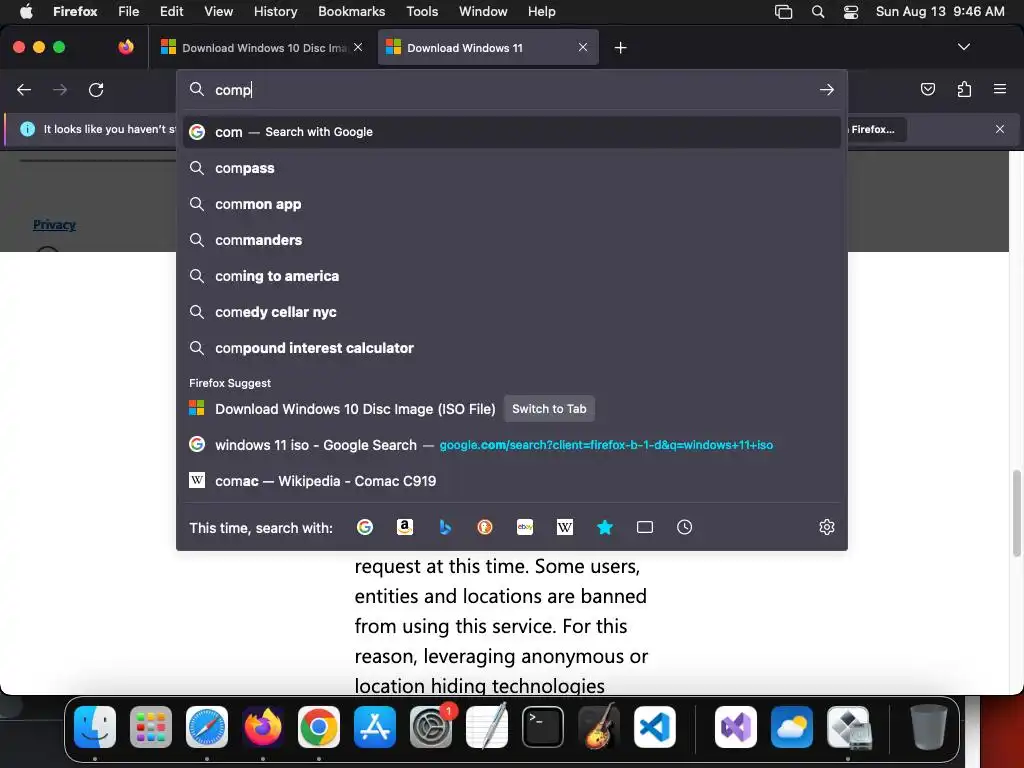Open the Apple menu
Screen dimensions: 1024x768
pos(26,11)
